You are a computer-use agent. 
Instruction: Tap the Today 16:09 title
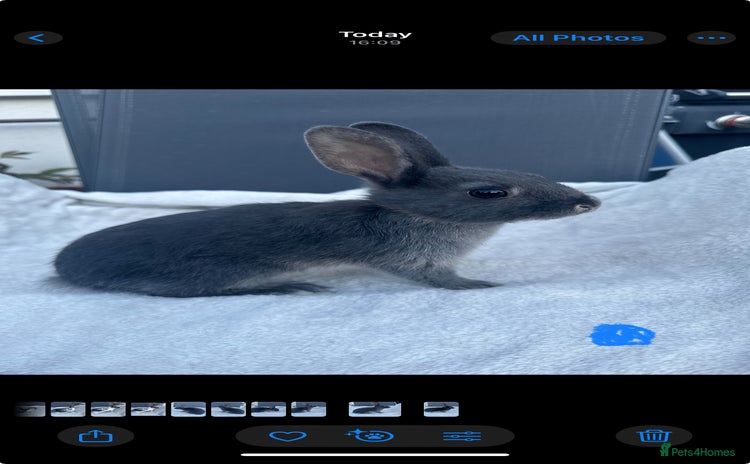pos(375,38)
